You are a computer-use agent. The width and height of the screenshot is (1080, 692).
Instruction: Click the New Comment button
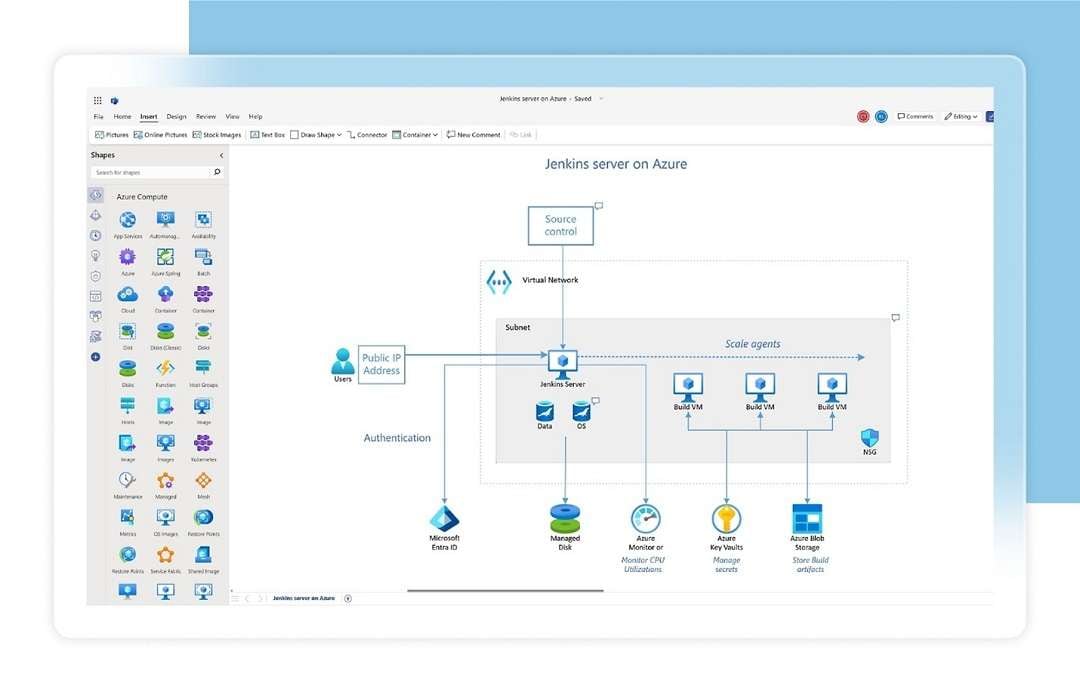pos(472,135)
